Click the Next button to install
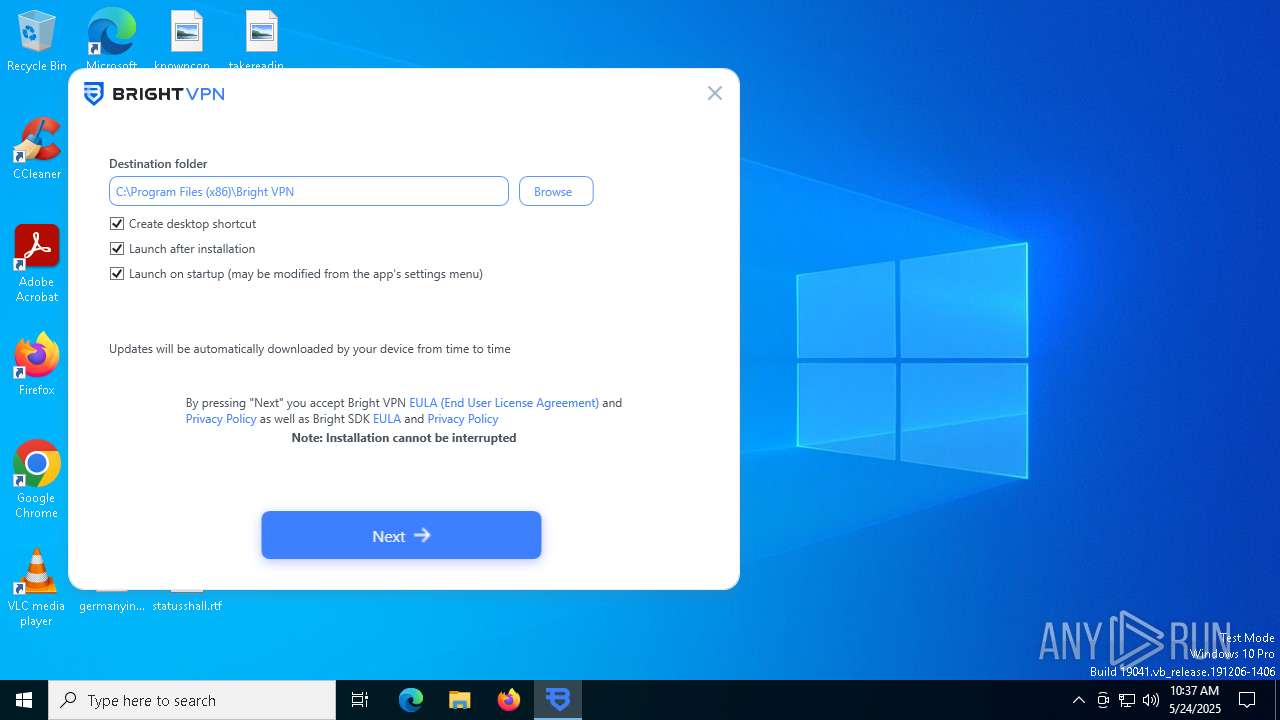 [x=401, y=535]
